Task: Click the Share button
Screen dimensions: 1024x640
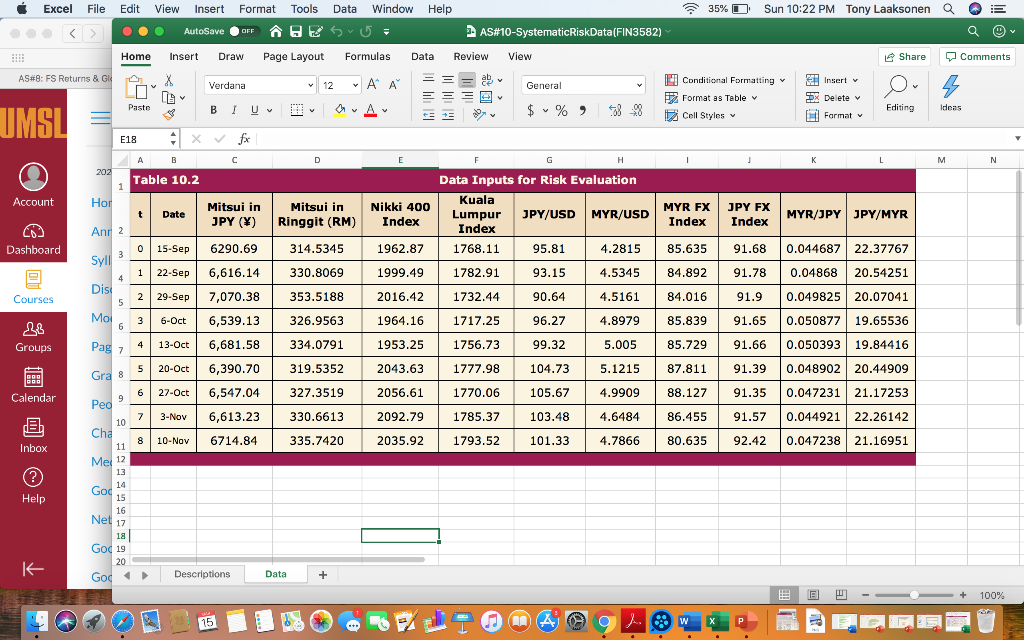Action: 903,57
